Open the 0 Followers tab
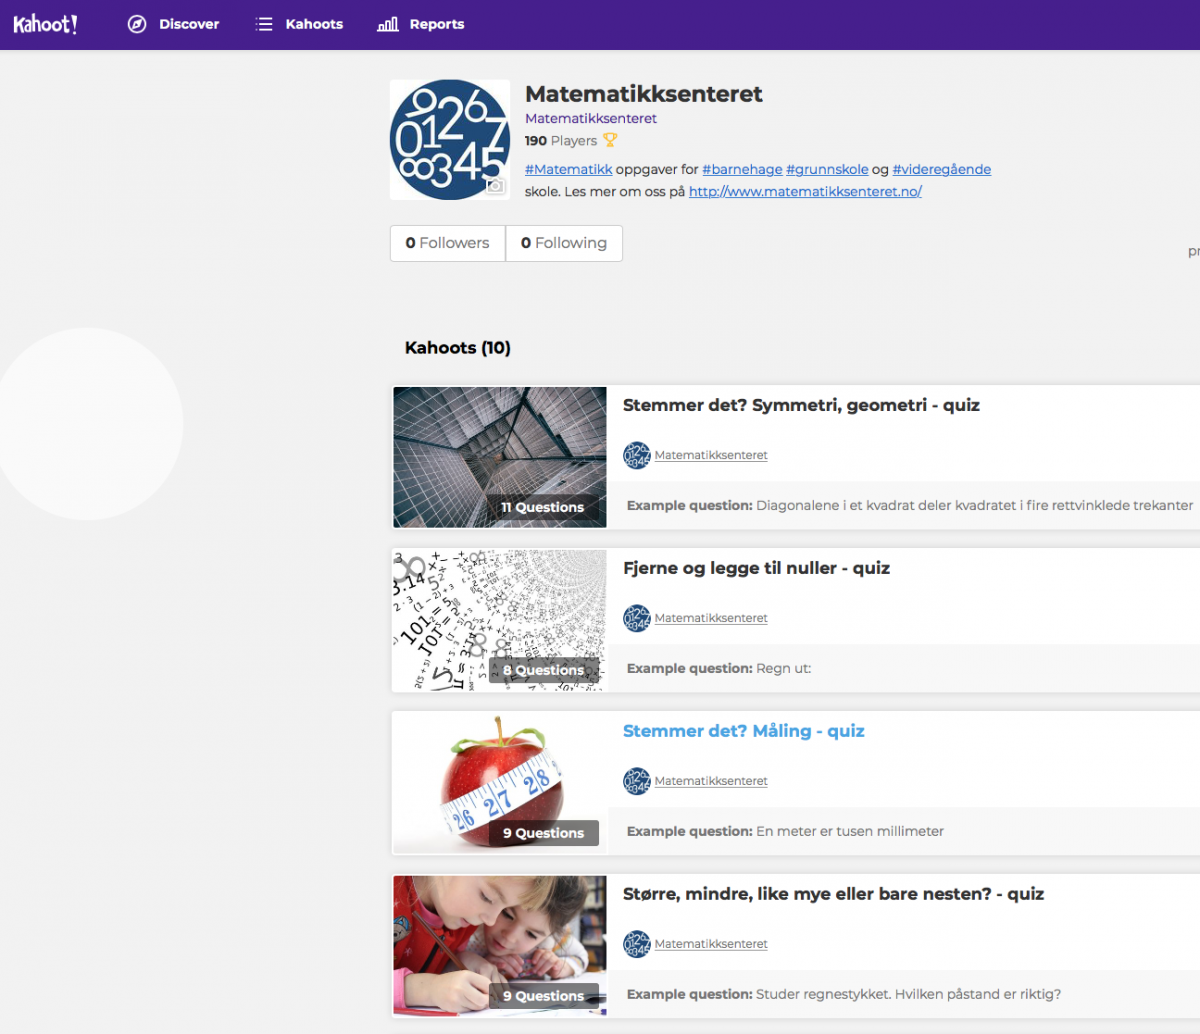 click(447, 243)
